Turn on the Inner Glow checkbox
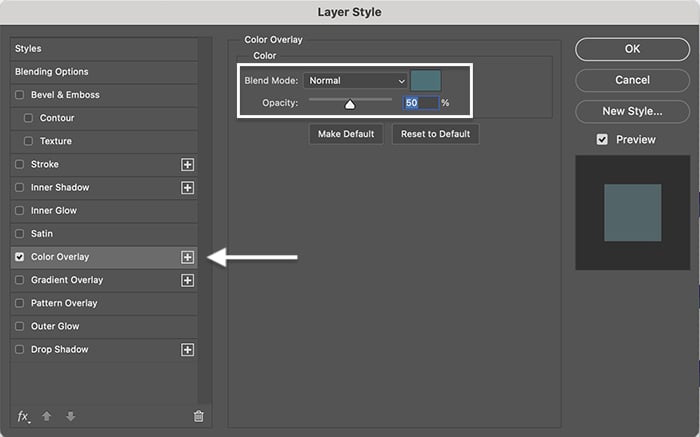This screenshot has height=437, width=700. pyautogui.click(x=20, y=210)
